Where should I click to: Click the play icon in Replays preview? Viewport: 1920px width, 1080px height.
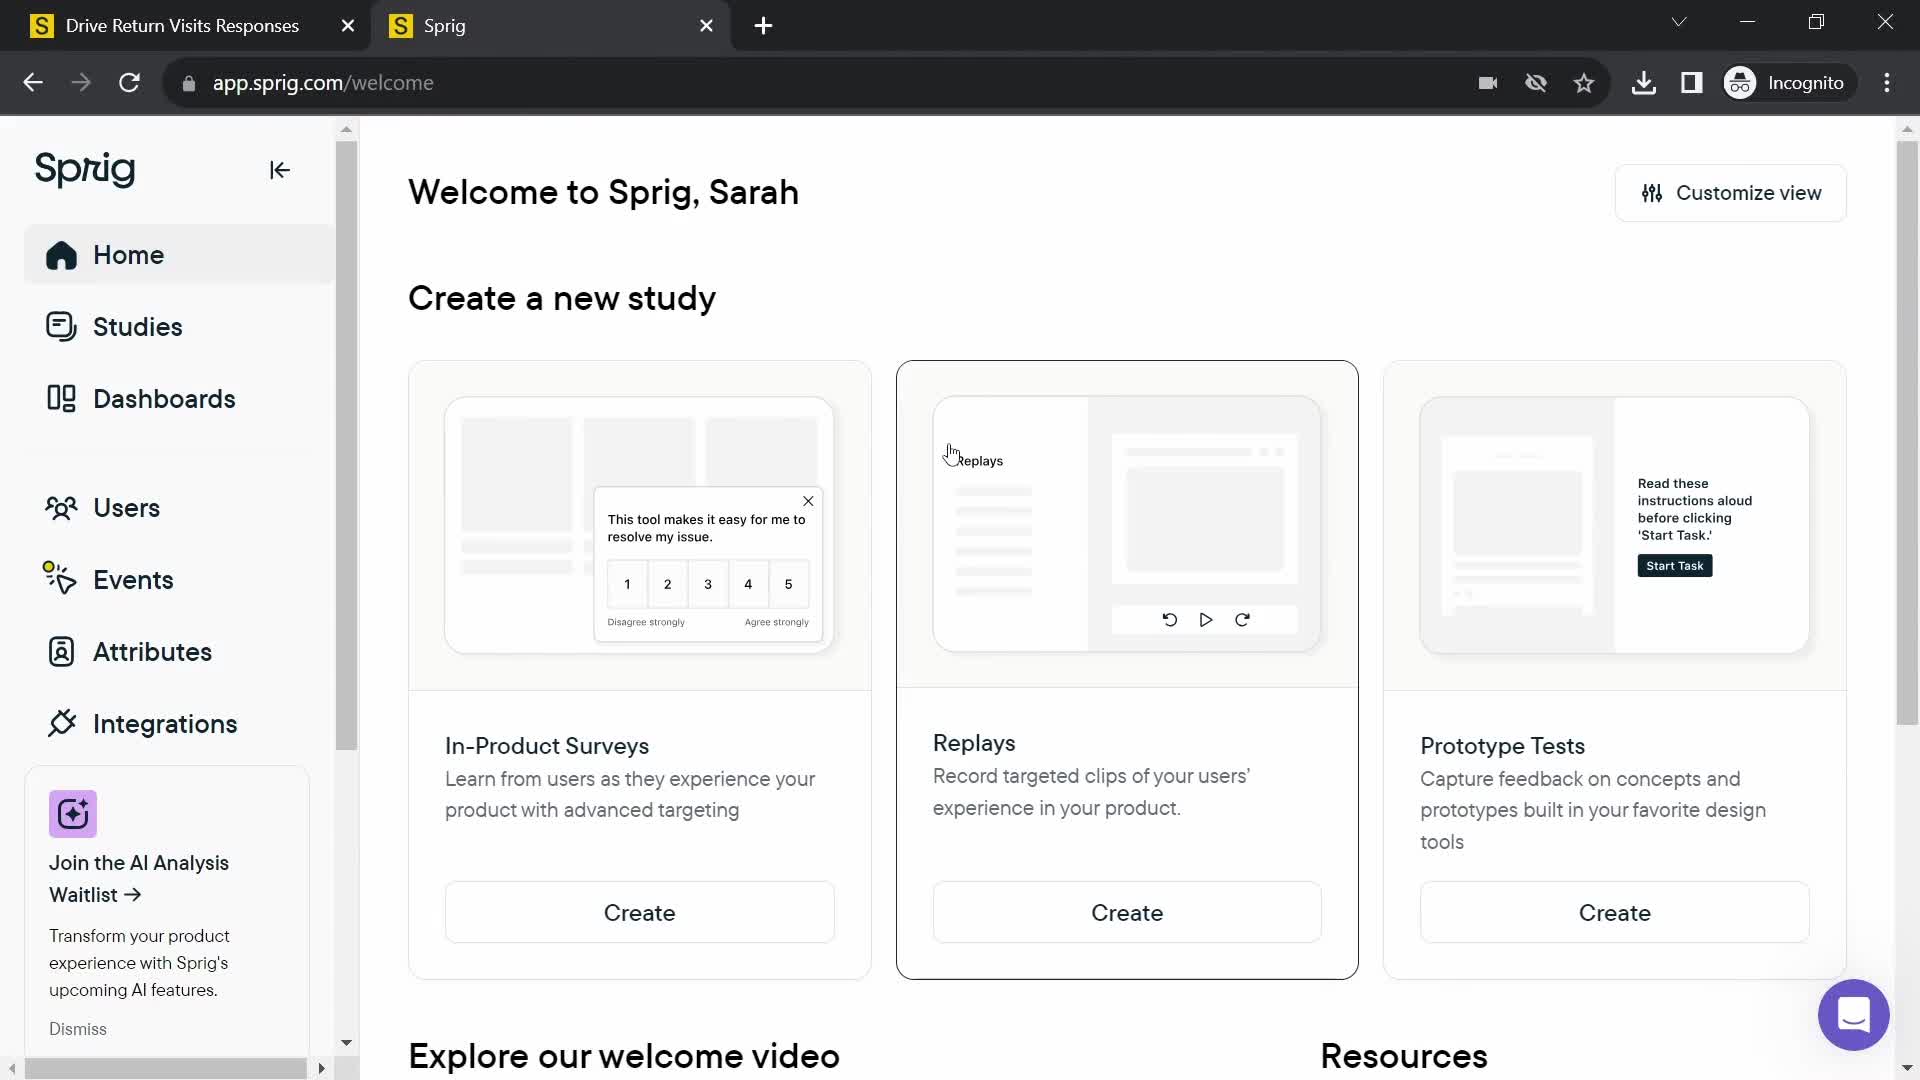pyautogui.click(x=1206, y=620)
